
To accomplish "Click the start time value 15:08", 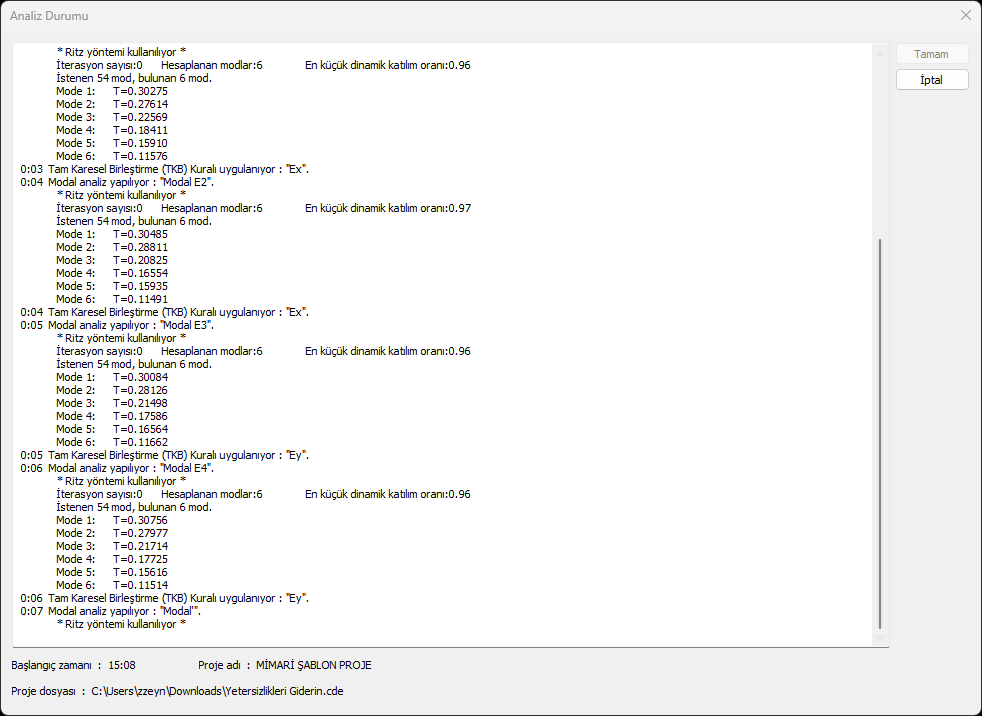I will tap(122, 665).
